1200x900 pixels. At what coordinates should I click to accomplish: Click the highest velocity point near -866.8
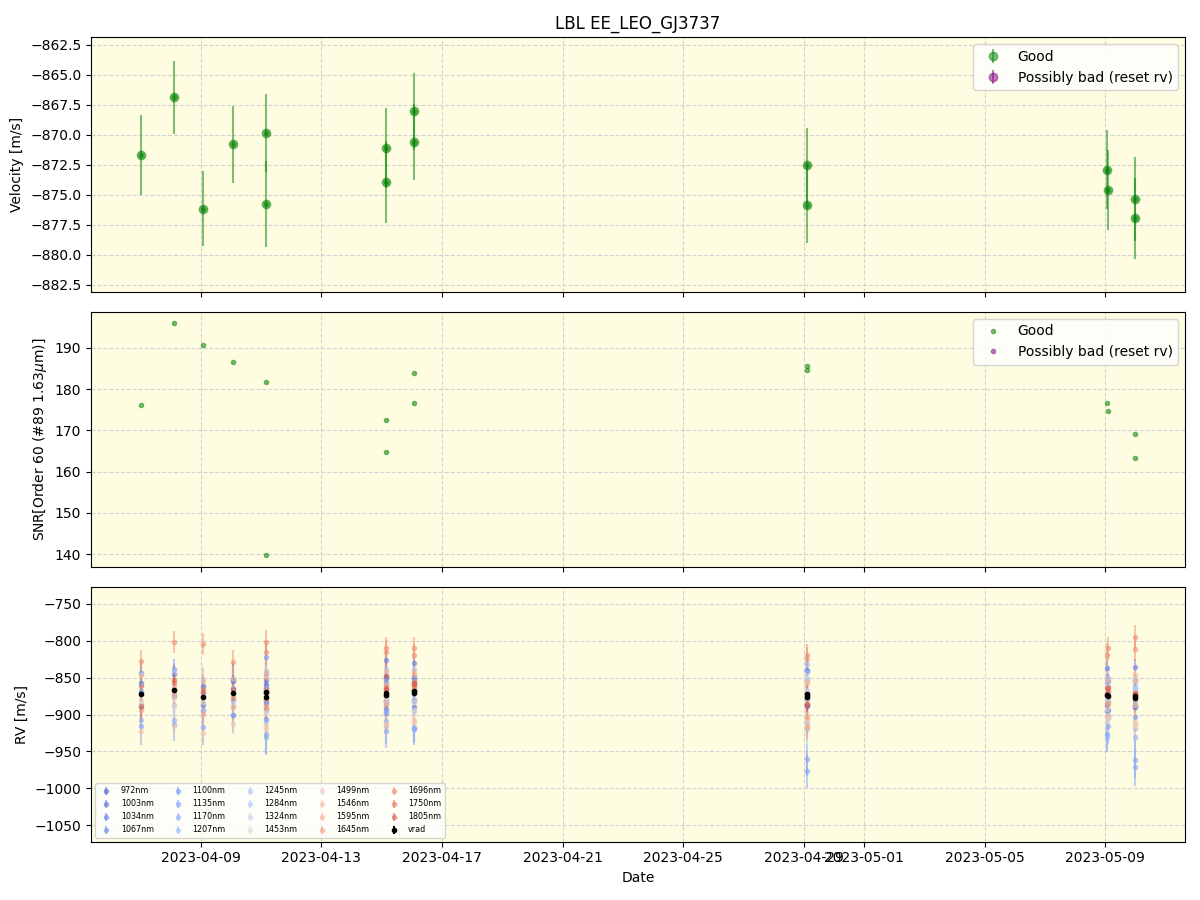[x=174, y=97]
